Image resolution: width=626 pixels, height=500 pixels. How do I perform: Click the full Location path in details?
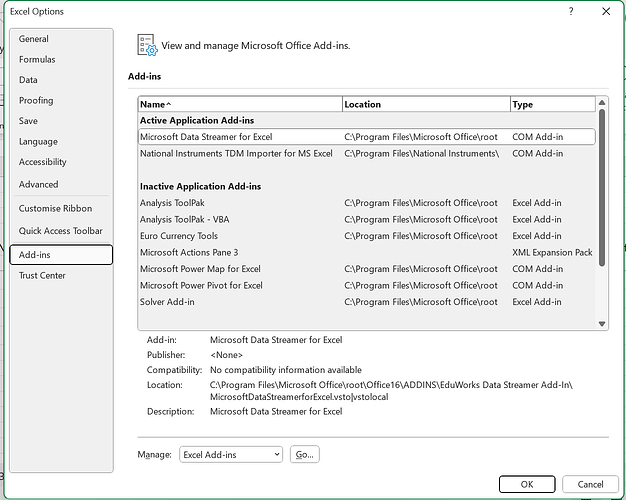click(391, 391)
